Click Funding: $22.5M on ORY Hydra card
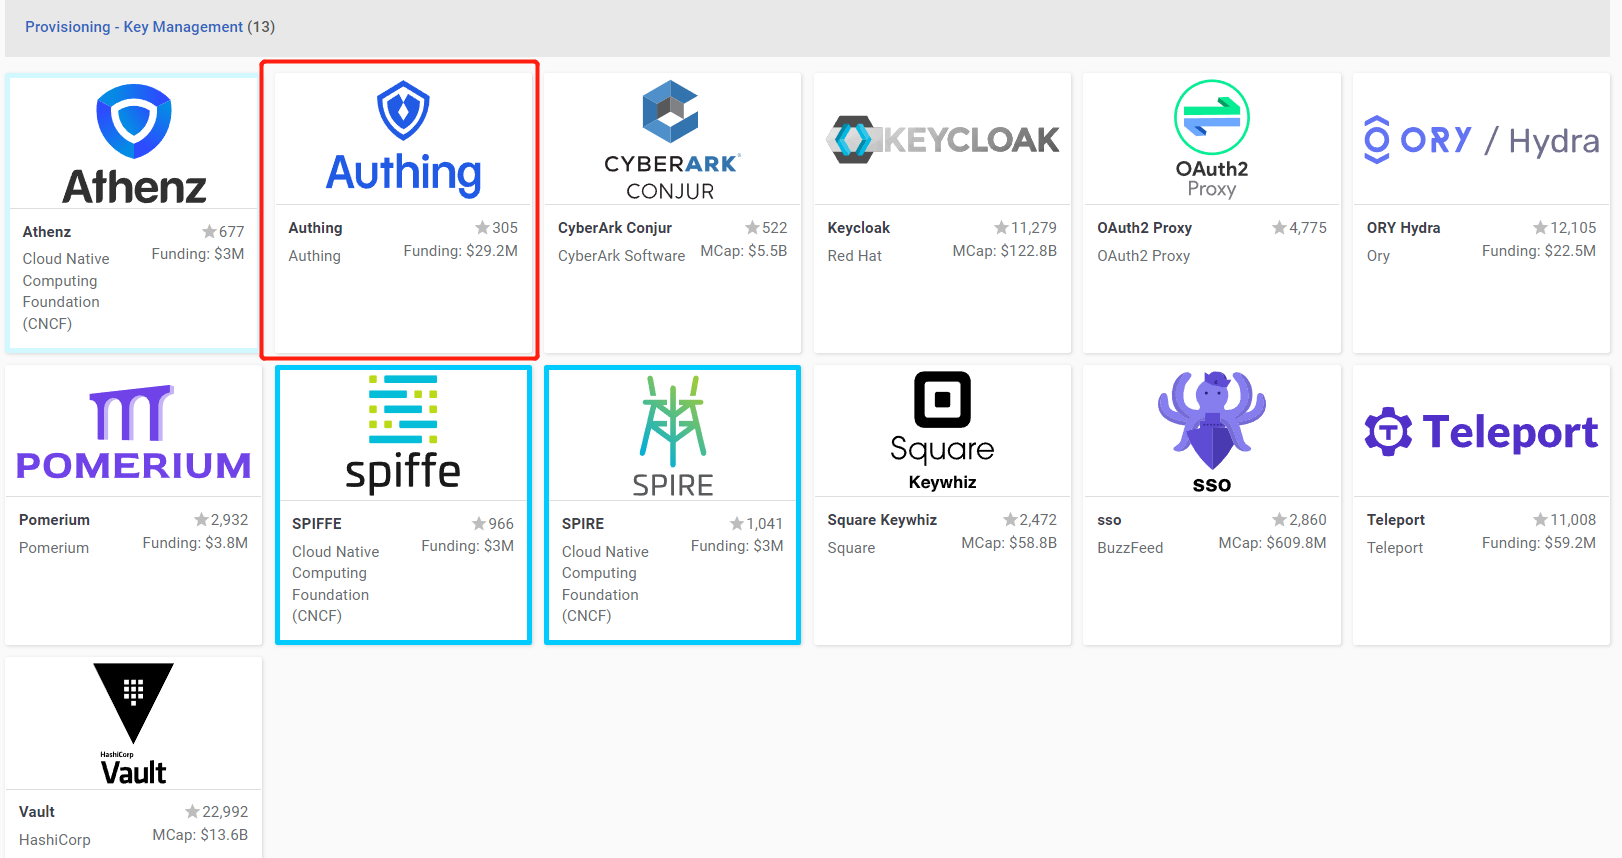The image size is (1622, 858). click(1539, 251)
